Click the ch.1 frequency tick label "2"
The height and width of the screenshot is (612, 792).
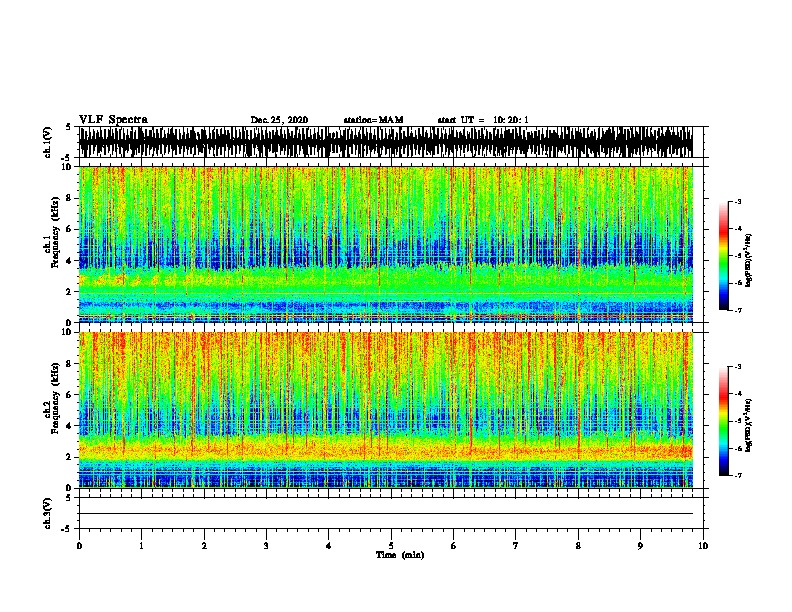tap(70, 292)
